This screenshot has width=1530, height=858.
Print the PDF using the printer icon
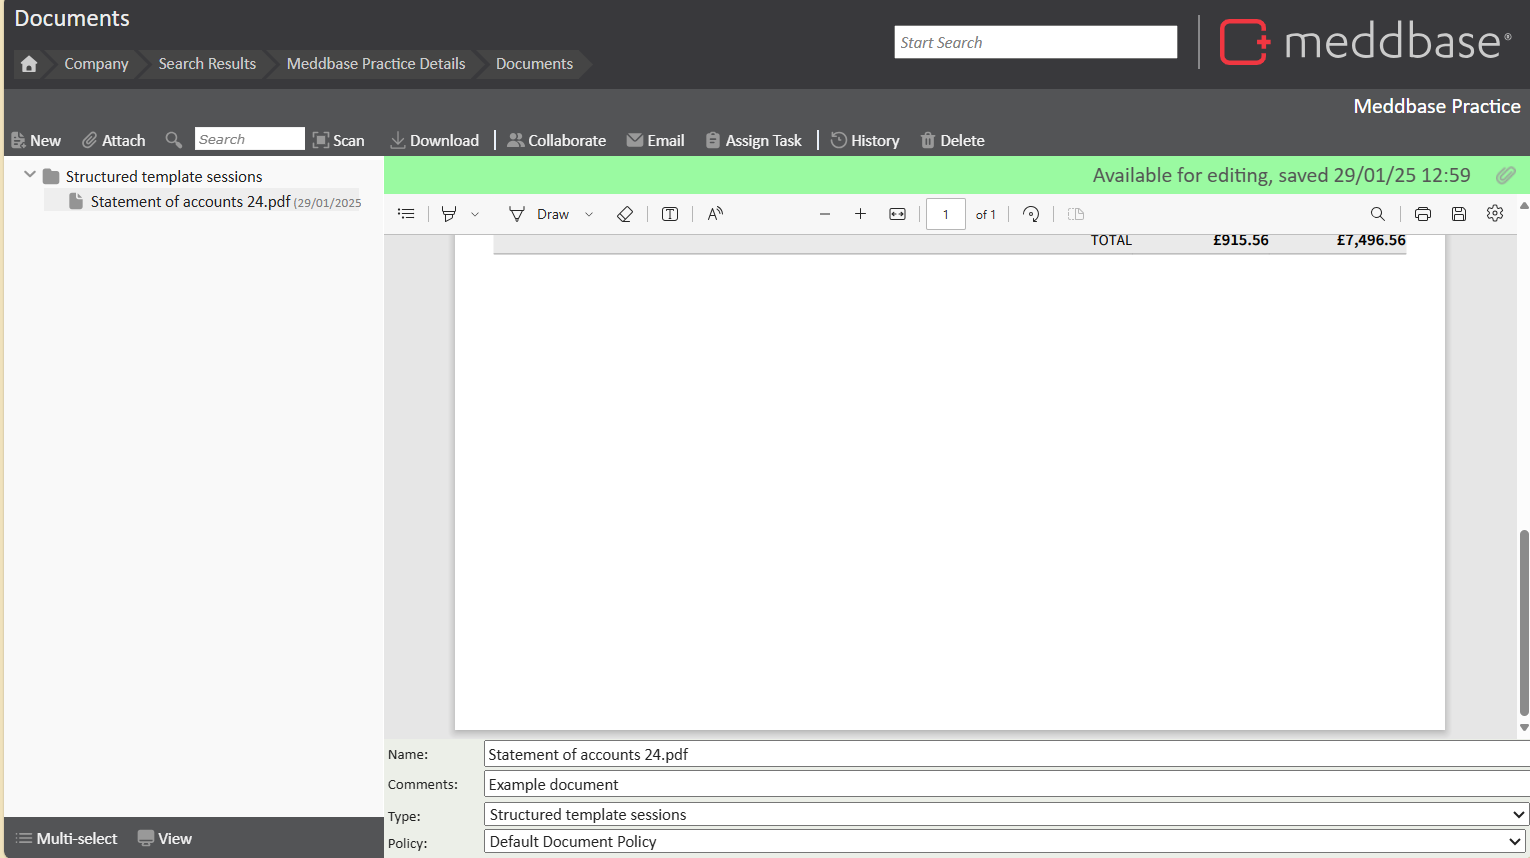coord(1423,214)
